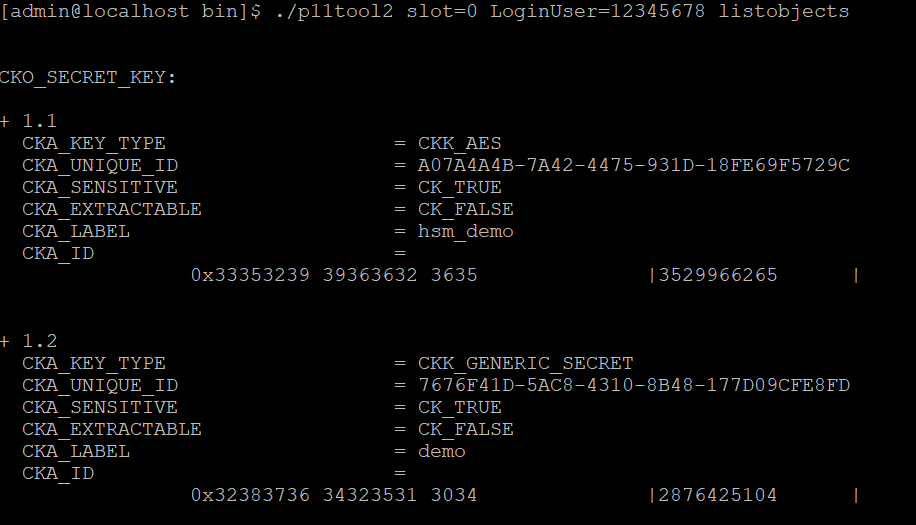The height and width of the screenshot is (525, 916).
Task: Click CKA_EXTRACTABLE attribute of object 1.1
Action: [112, 210]
